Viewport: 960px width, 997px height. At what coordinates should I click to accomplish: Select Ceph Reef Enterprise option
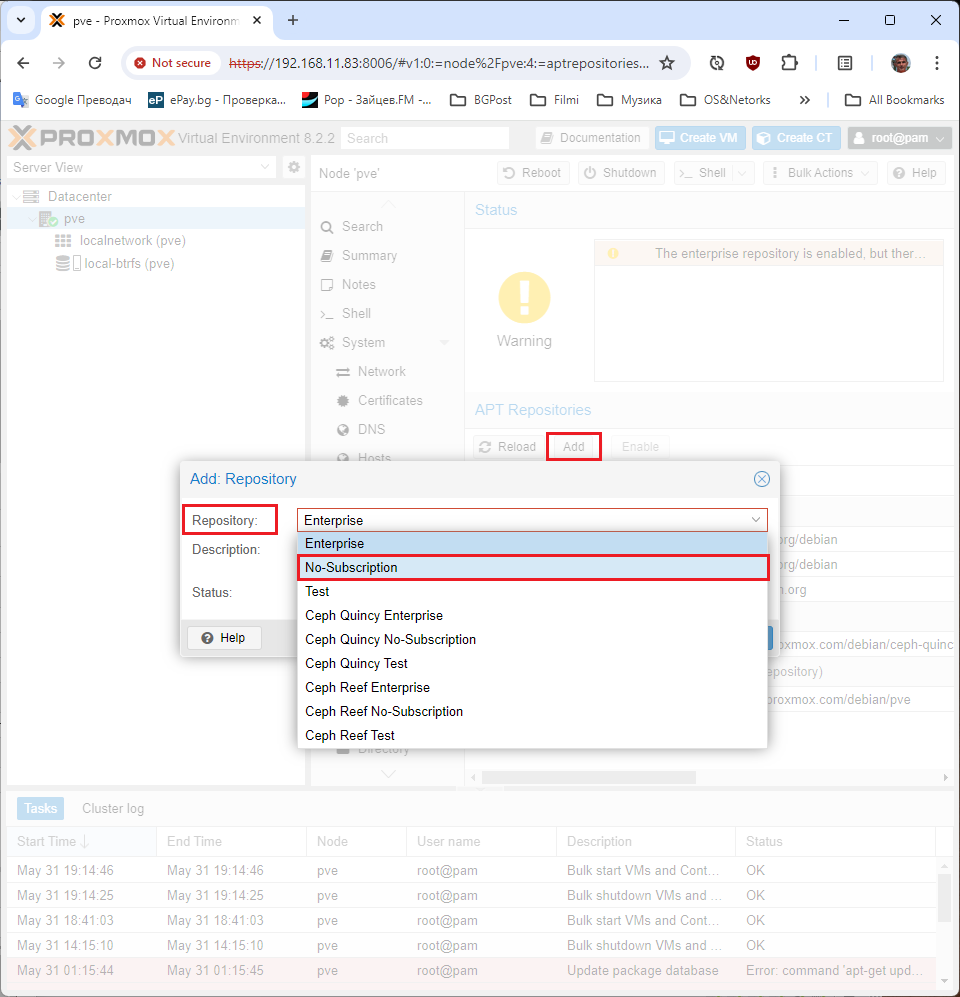click(x=533, y=687)
